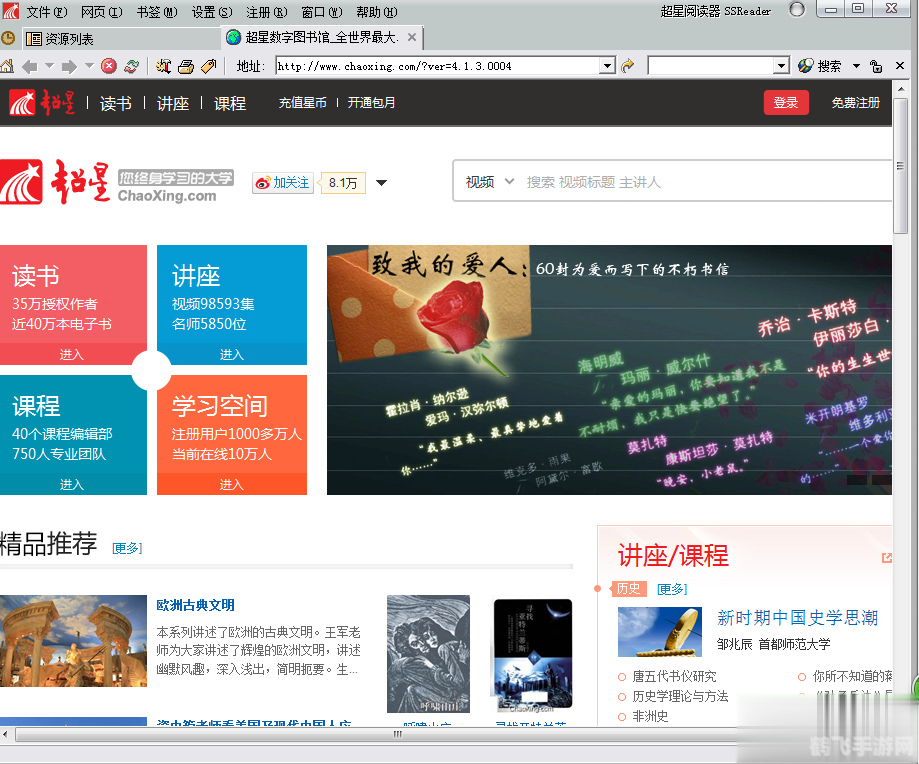Click the red 登录 login button

[x=786, y=102]
